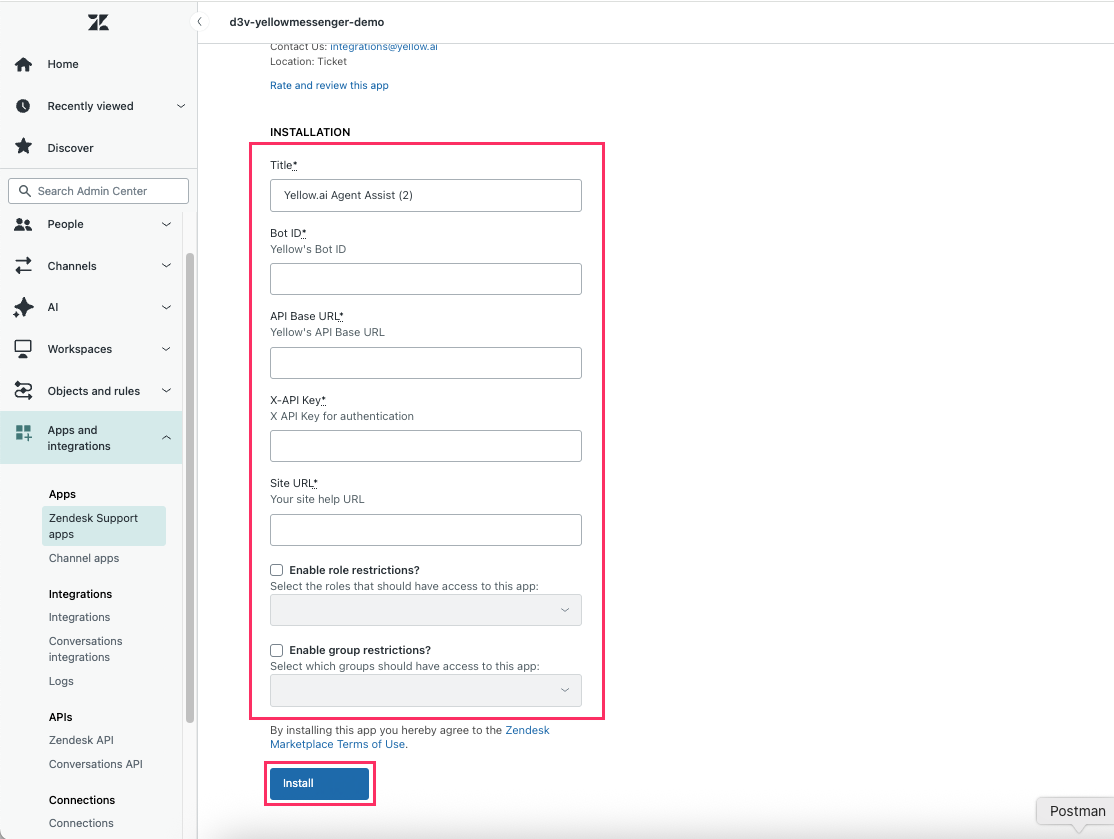The image size is (1114, 839).
Task: Expand the Recently viewed chevron
Action: point(180,106)
